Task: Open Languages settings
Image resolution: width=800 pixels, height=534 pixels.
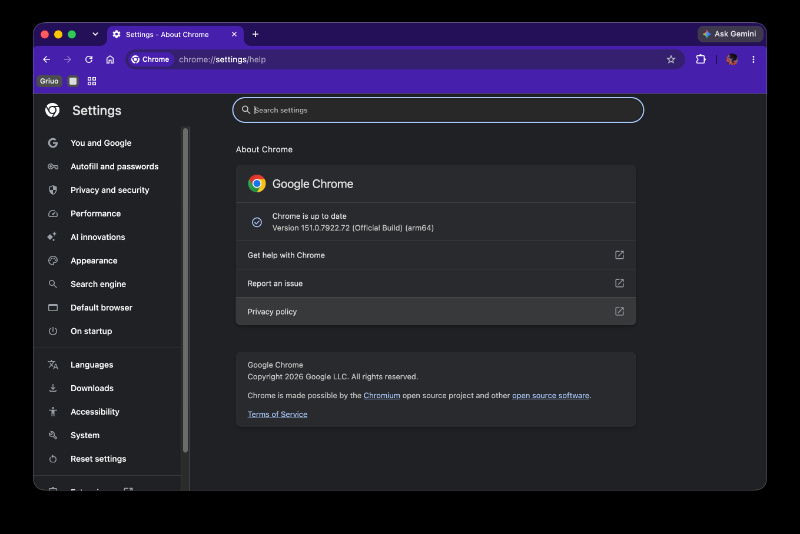Action: point(92,365)
